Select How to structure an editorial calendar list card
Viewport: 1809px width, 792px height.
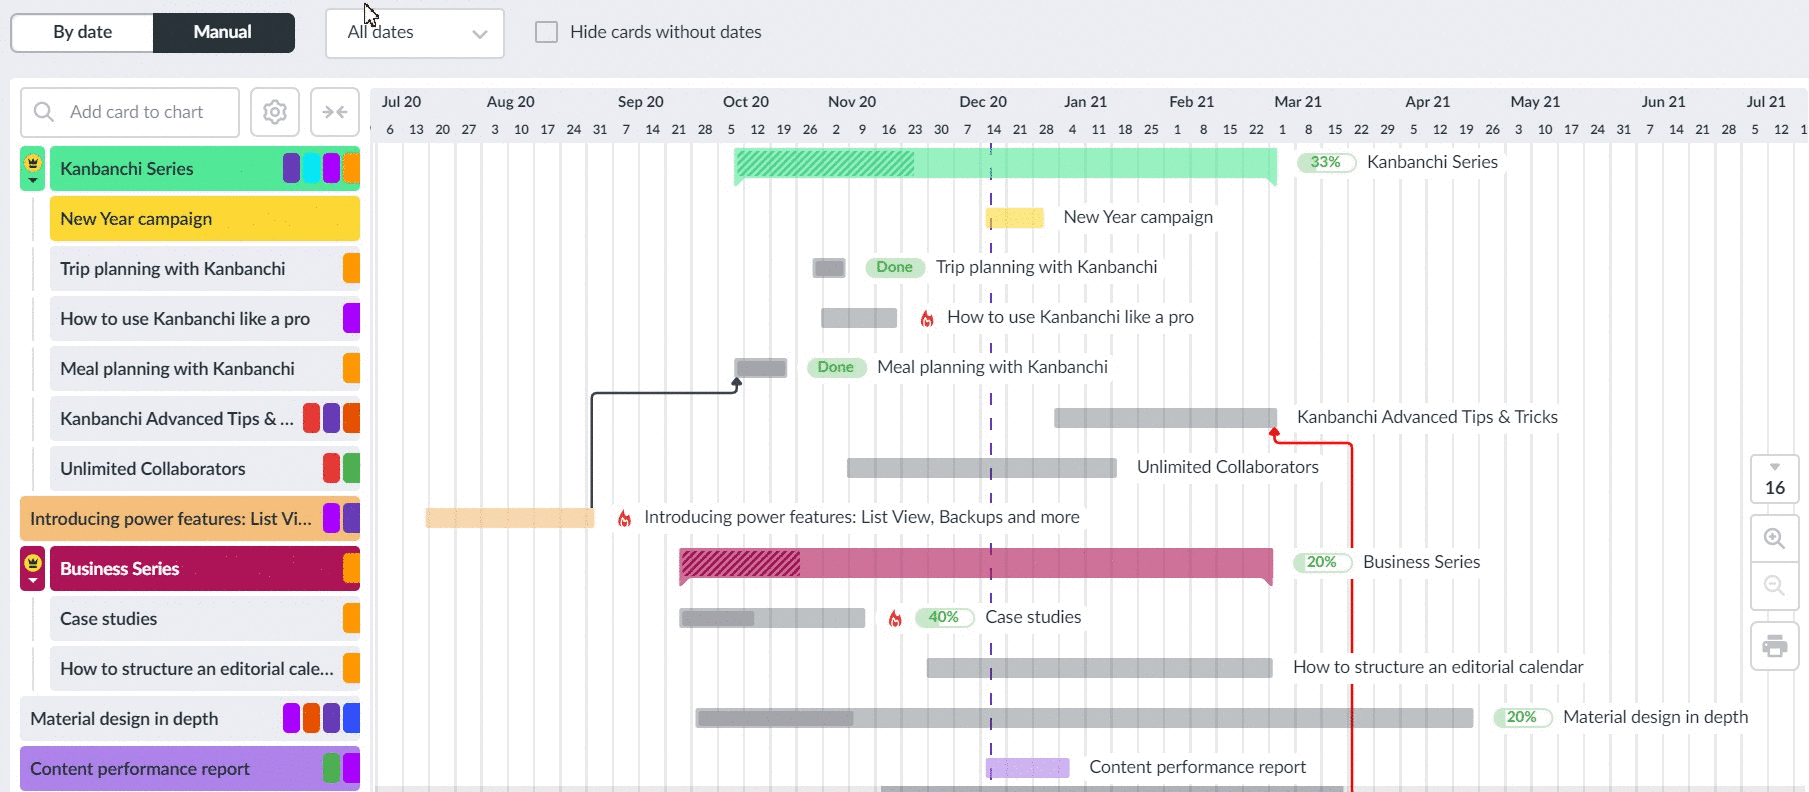(x=205, y=668)
